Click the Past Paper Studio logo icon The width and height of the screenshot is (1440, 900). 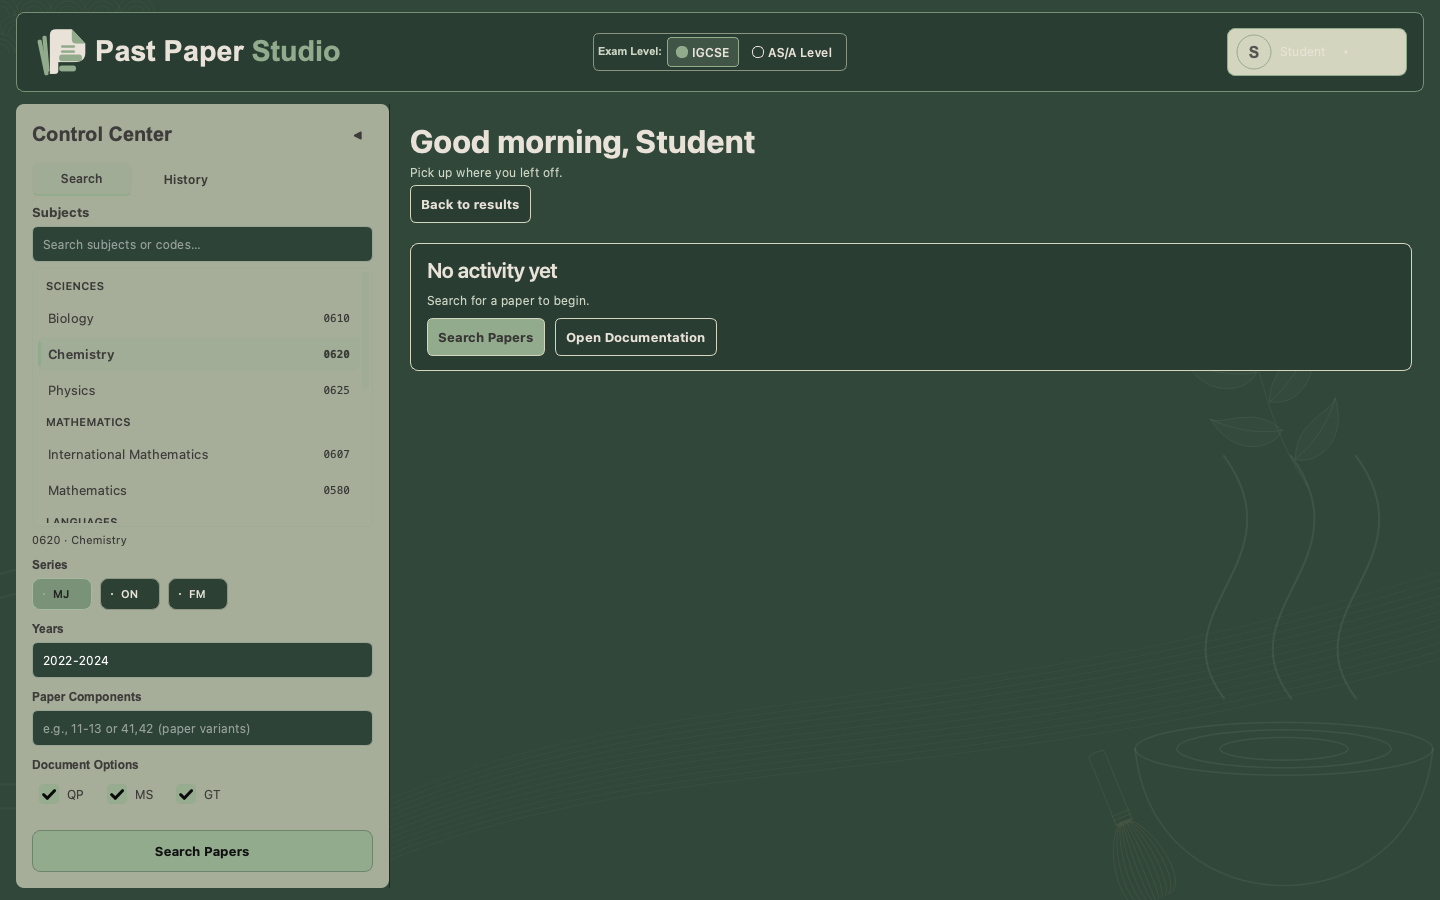[62, 52]
